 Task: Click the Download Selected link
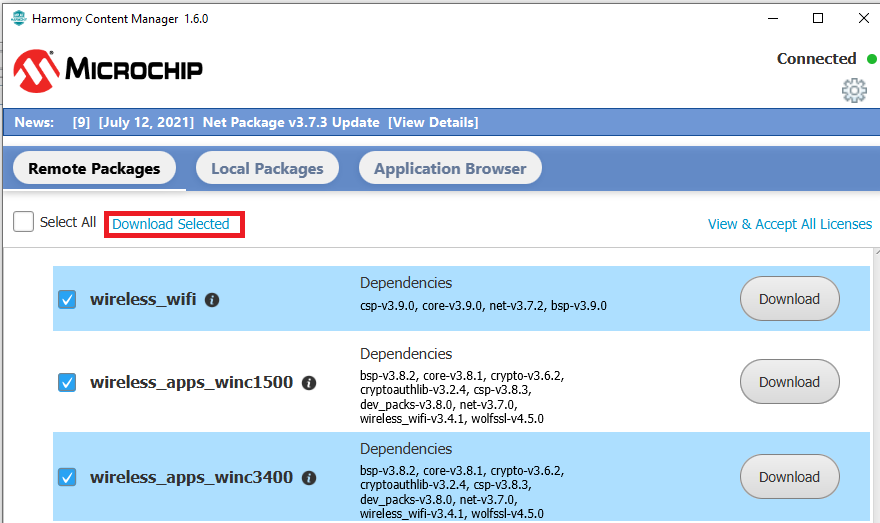click(171, 224)
